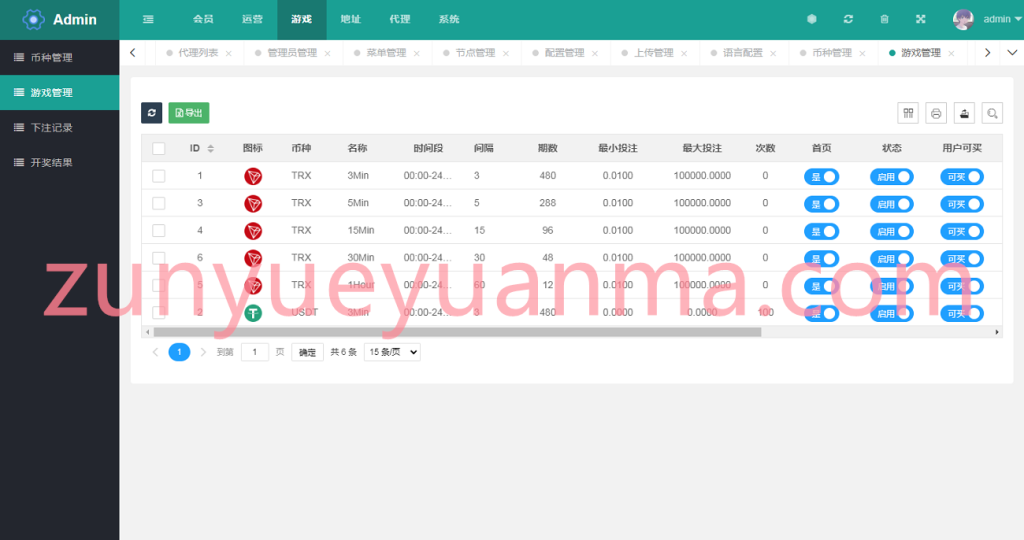Open 会员 top menu
Viewport: 1024px width, 540px height.
[x=203, y=20]
